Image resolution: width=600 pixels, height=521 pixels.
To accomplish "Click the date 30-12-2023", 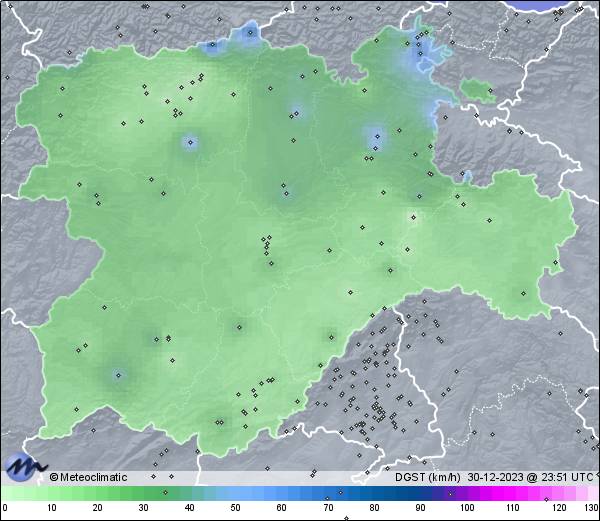I will [x=495, y=477].
